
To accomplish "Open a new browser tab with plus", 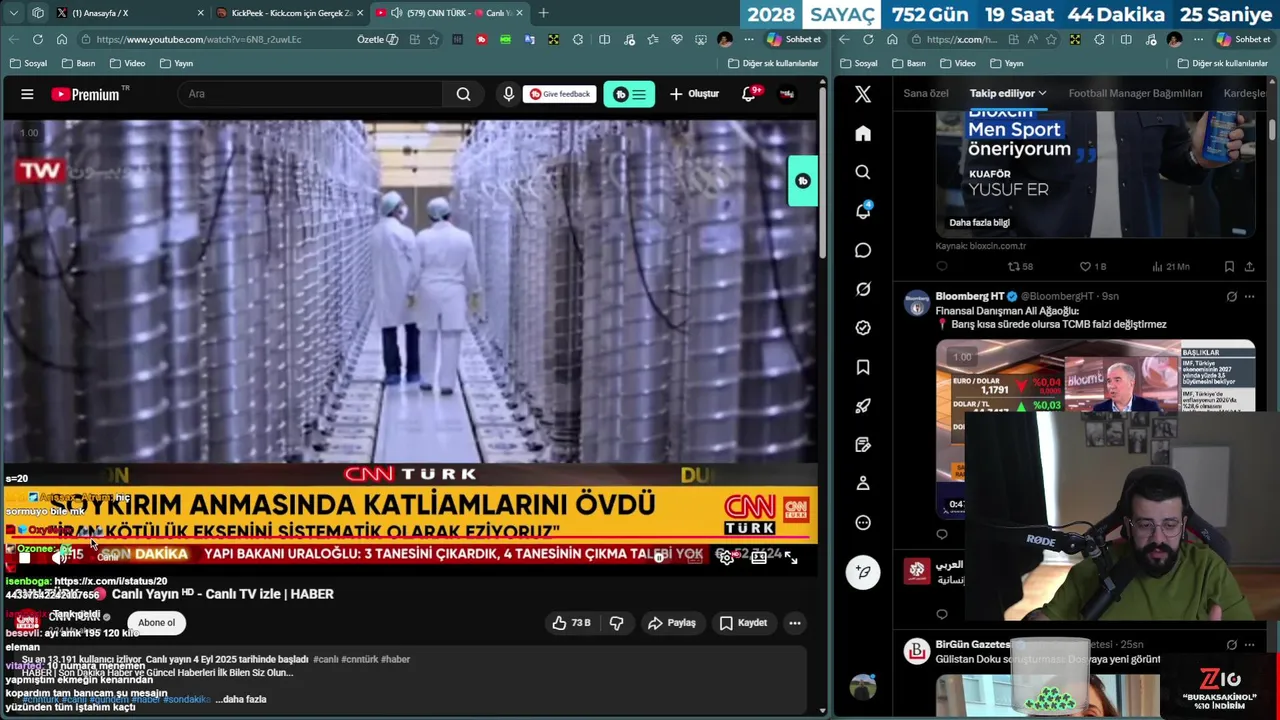I will (543, 13).
